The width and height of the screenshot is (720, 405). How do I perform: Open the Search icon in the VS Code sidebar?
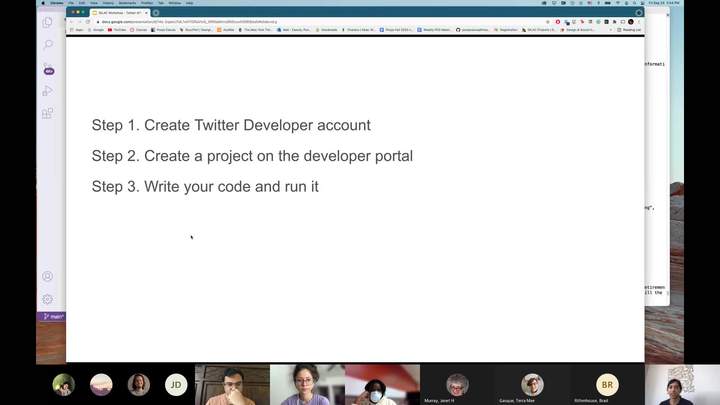click(48, 45)
